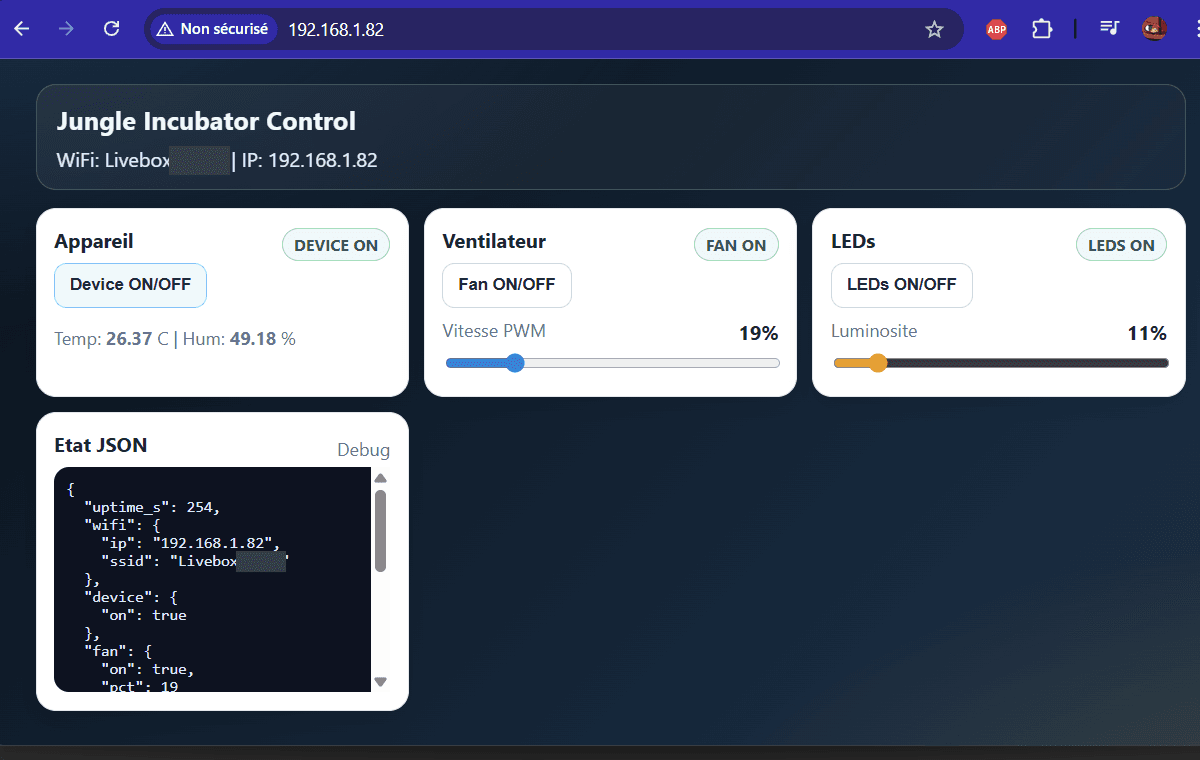This screenshot has height=760, width=1200.
Task: Open the media controls icon in toolbar
Action: tap(1109, 29)
